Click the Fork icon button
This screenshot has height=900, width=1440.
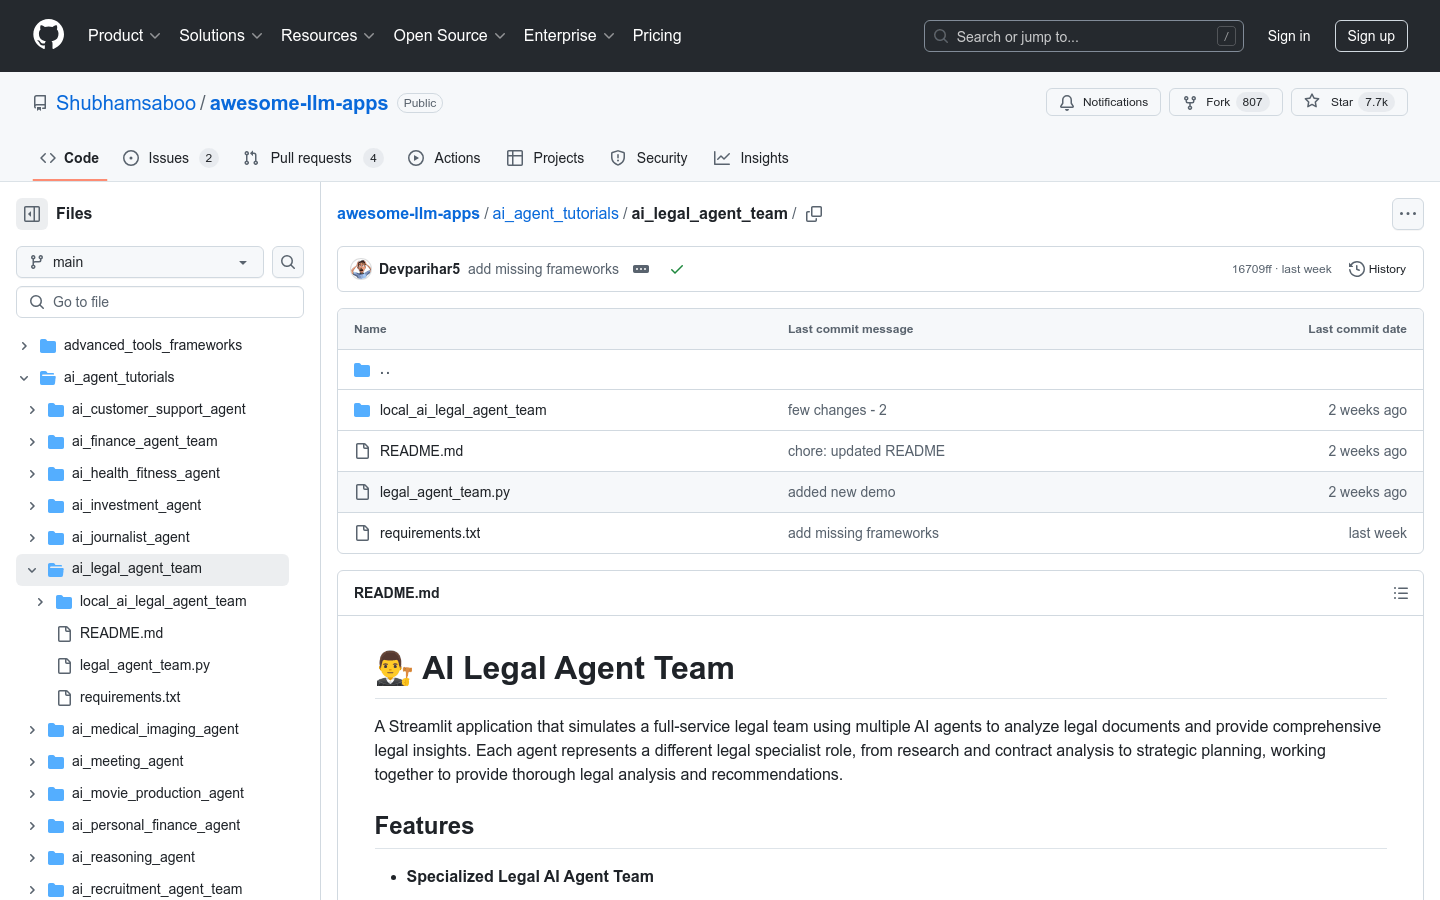(1189, 101)
